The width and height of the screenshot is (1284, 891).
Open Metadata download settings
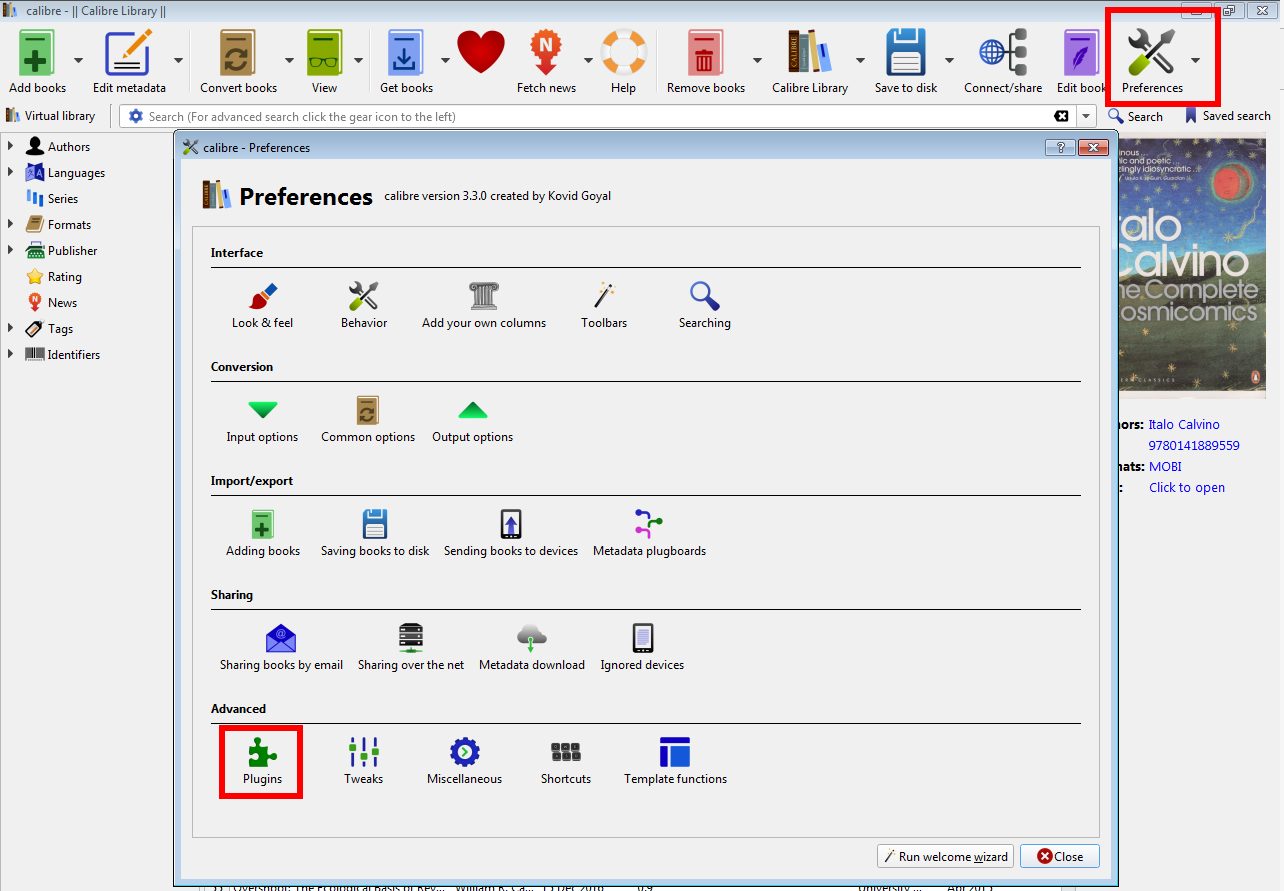click(531, 645)
